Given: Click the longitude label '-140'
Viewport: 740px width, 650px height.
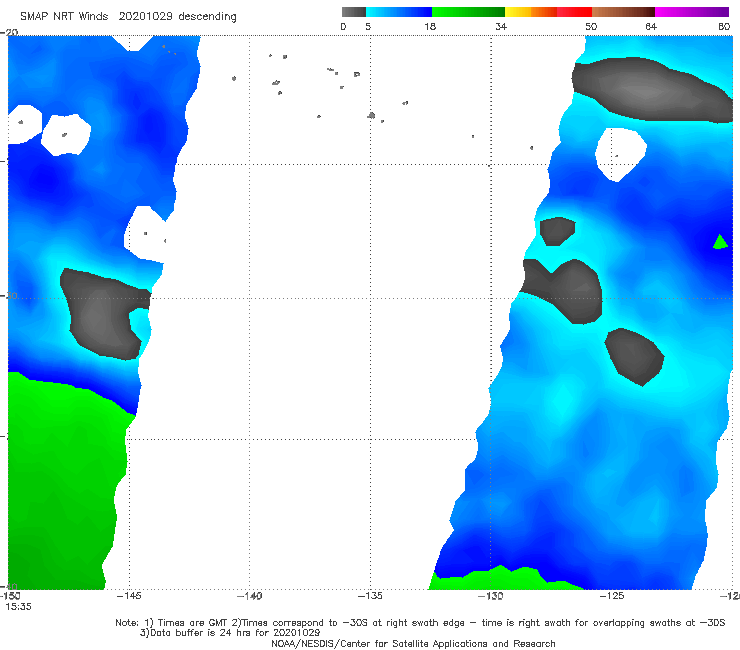Looking at the screenshot, I should (249, 596).
